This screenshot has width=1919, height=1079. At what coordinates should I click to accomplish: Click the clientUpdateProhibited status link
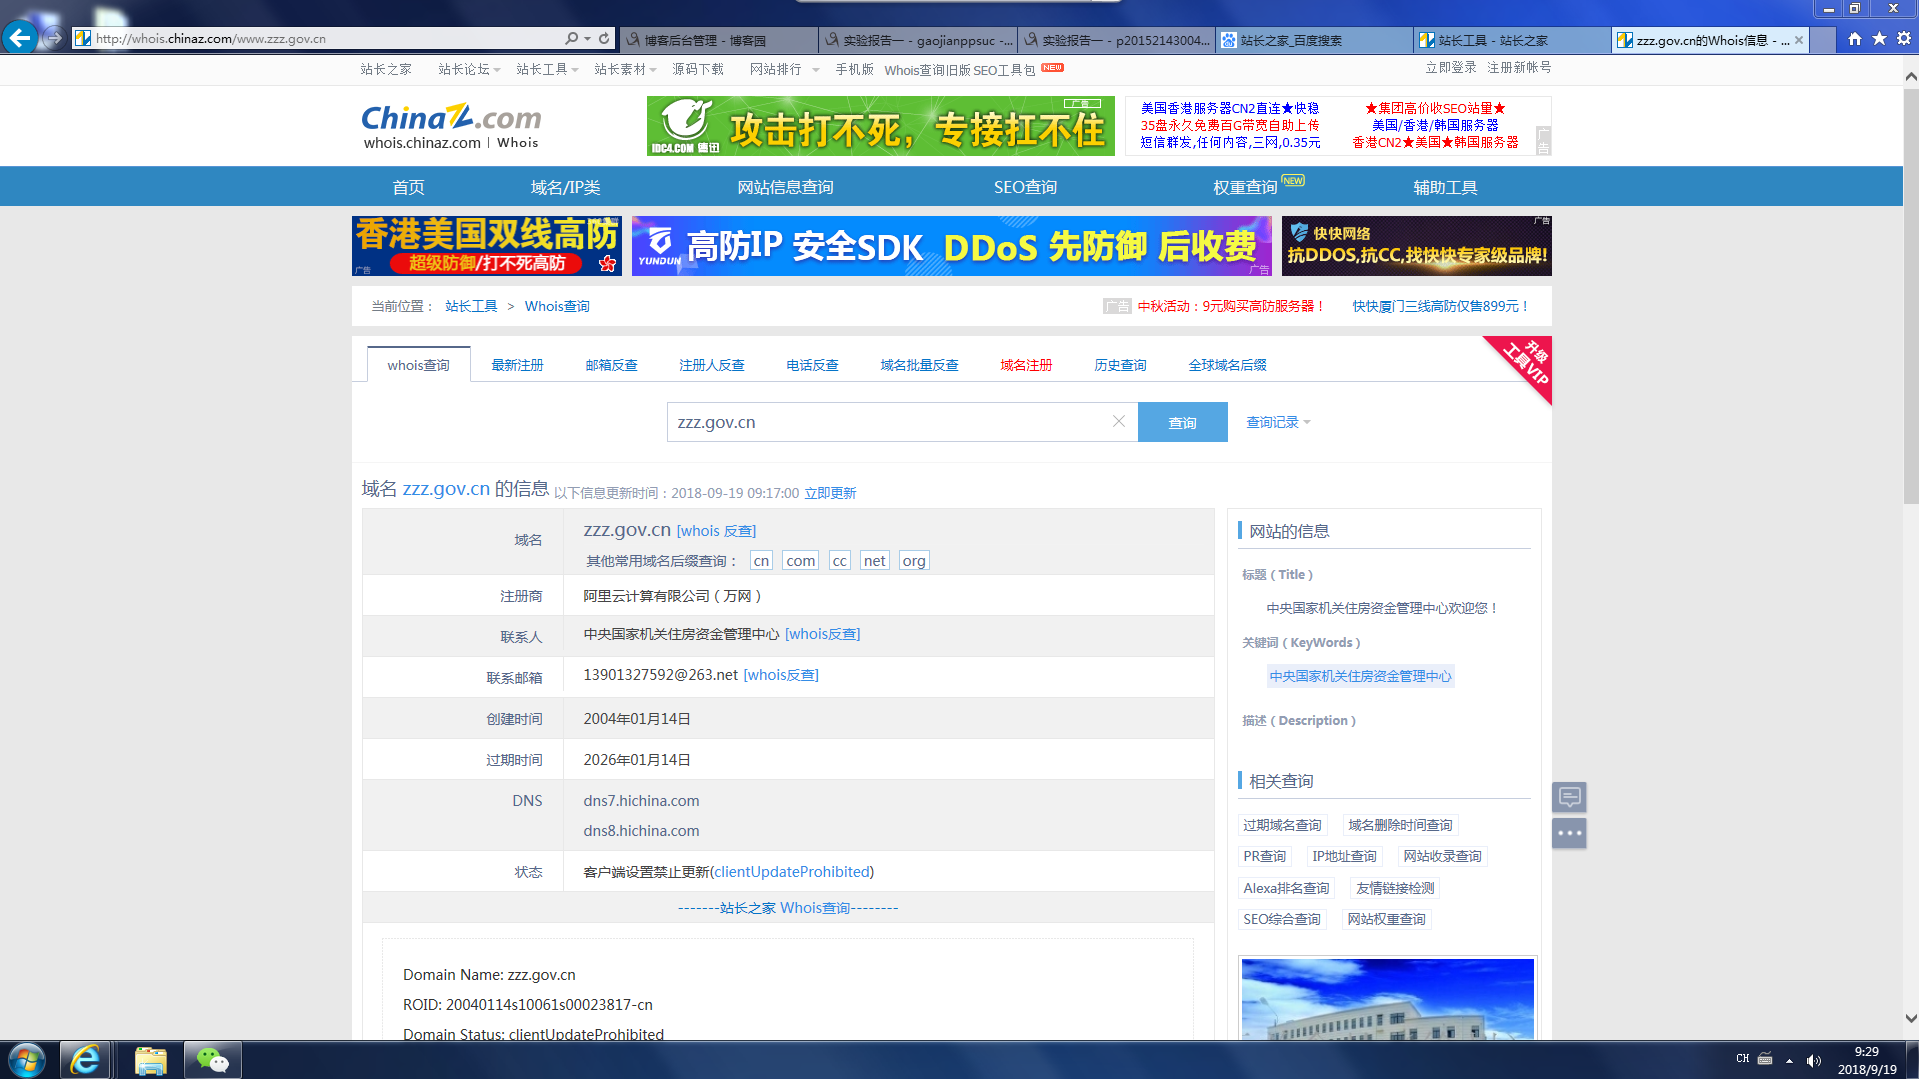coord(792,872)
